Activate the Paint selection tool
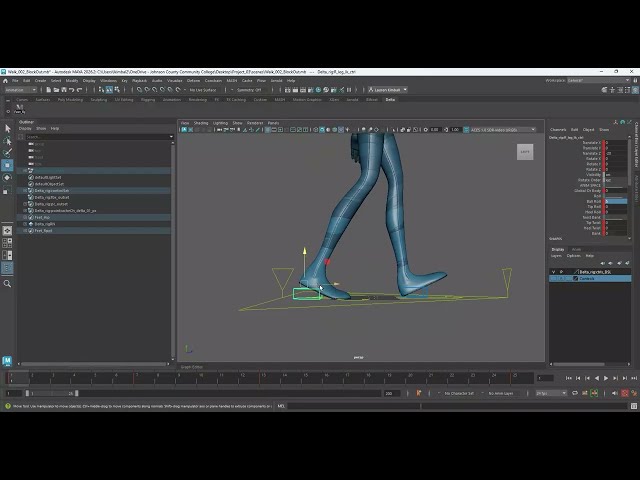Viewport: 640px width, 480px height. 7,153
